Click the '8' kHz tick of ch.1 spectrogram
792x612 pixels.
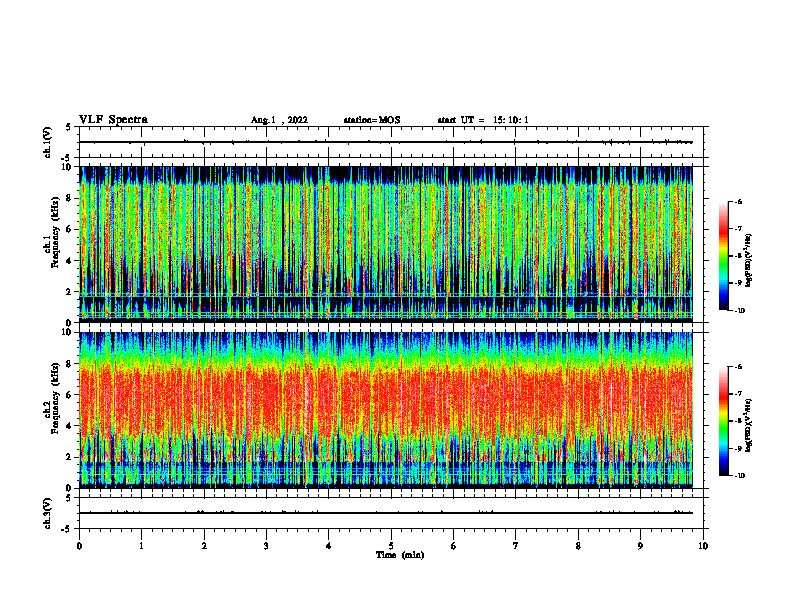click(x=70, y=198)
